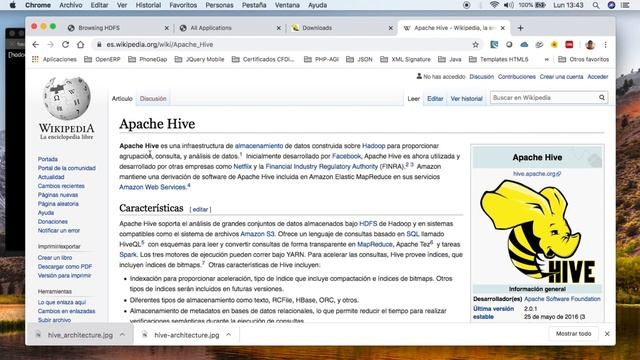
Task: Open the Chrome three-dot menu
Action: point(606,44)
